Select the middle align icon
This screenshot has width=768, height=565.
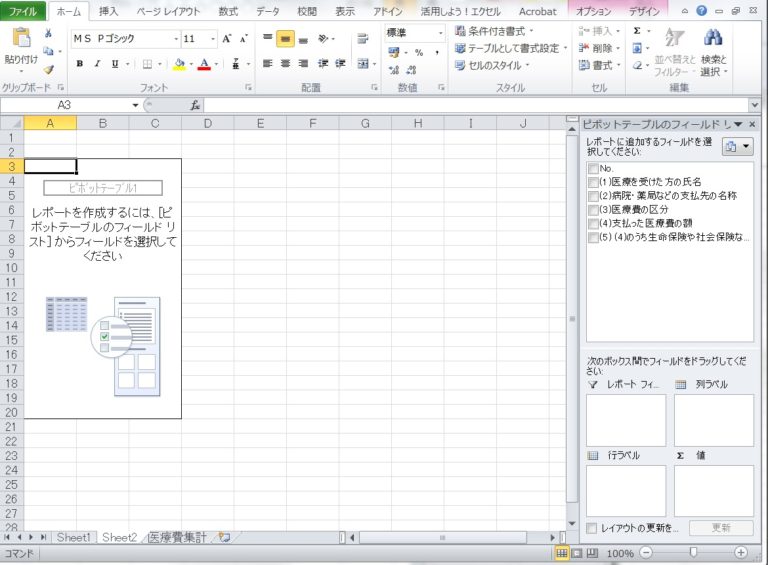tap(285, 39)
